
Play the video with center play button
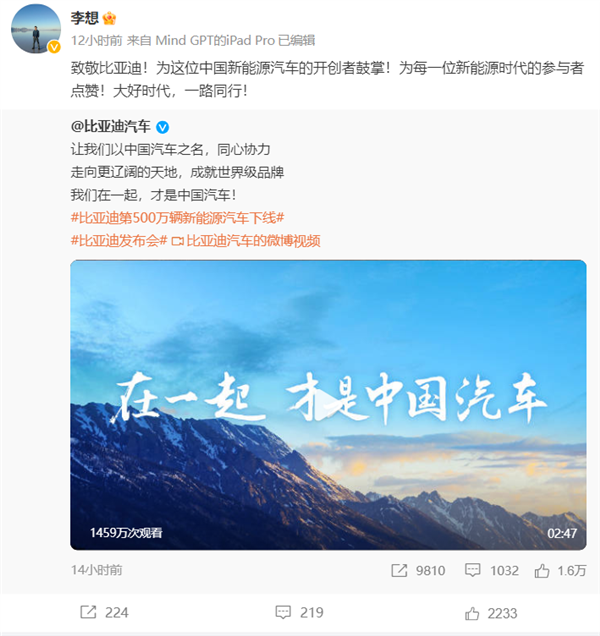click(x=328, y=404)
